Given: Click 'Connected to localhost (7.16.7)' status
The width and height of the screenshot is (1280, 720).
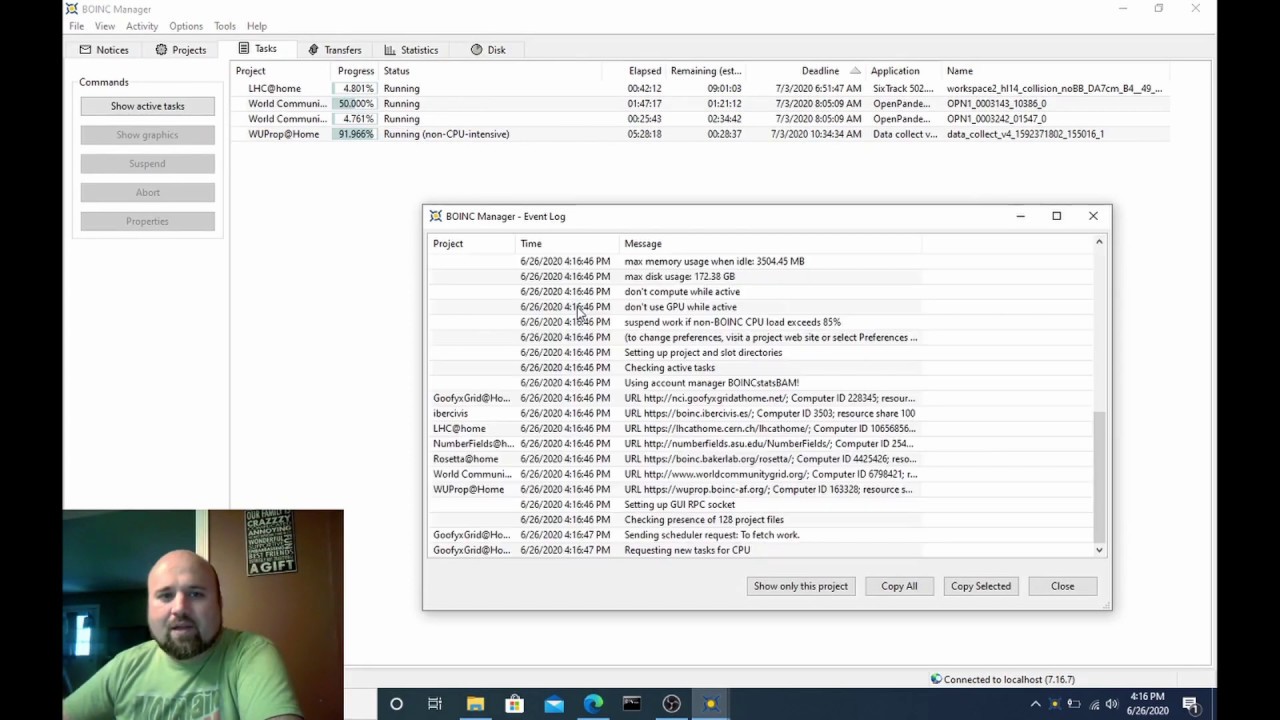Looking at the screenshot, I should [1008, 679].
